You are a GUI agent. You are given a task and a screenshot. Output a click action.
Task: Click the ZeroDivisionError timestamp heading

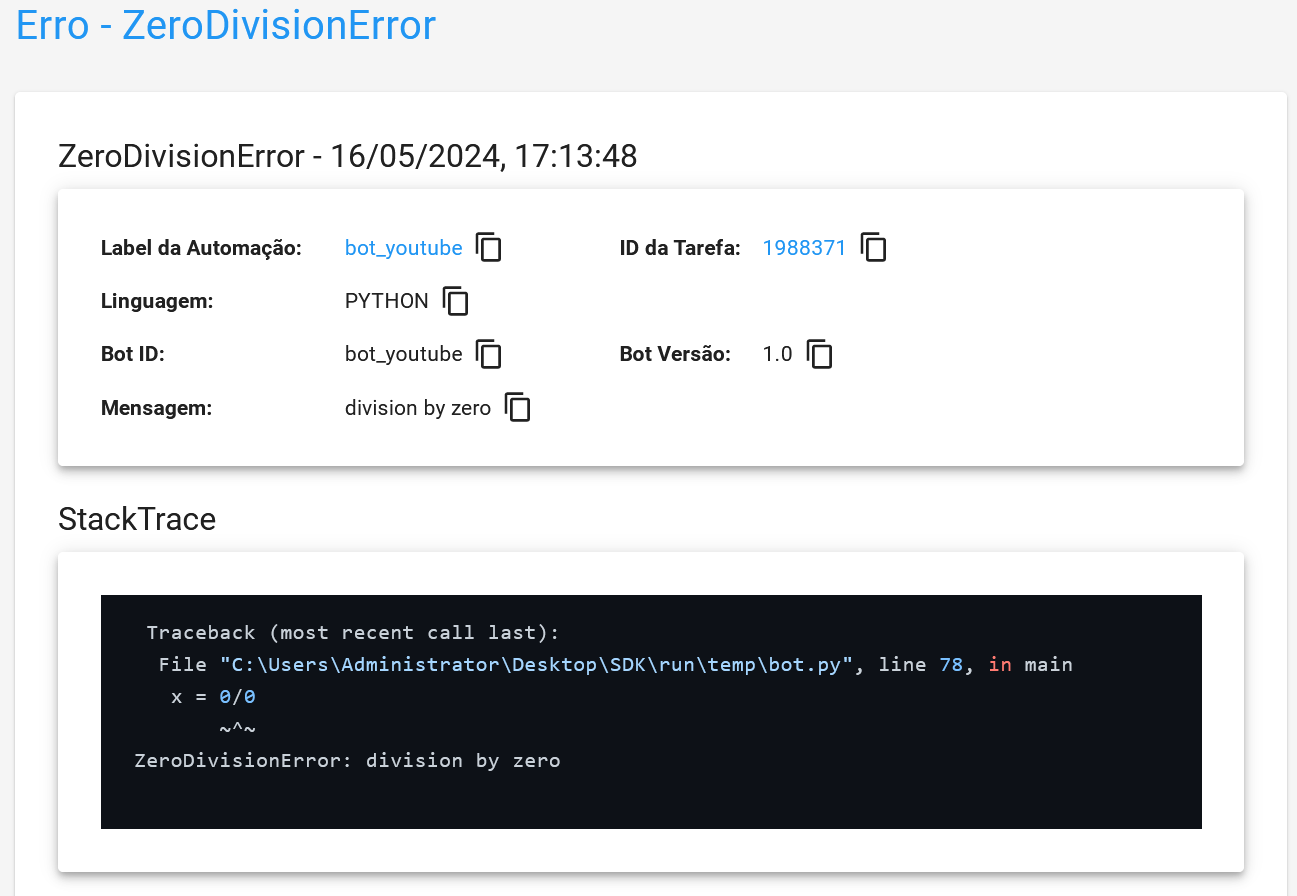[x=347, y=156]
